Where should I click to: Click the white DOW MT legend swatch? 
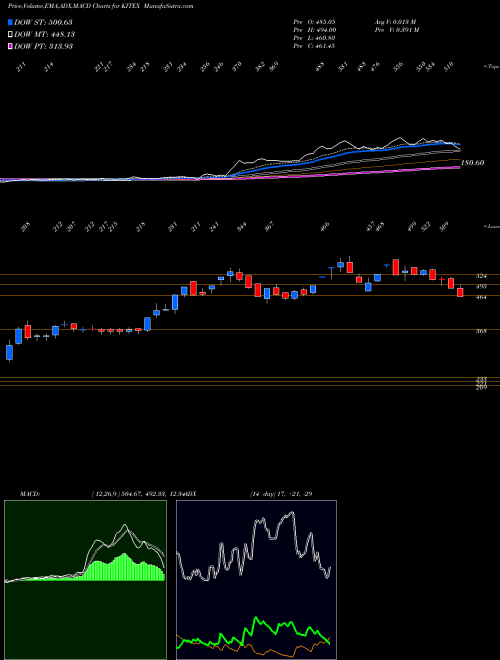pos(10,34)
